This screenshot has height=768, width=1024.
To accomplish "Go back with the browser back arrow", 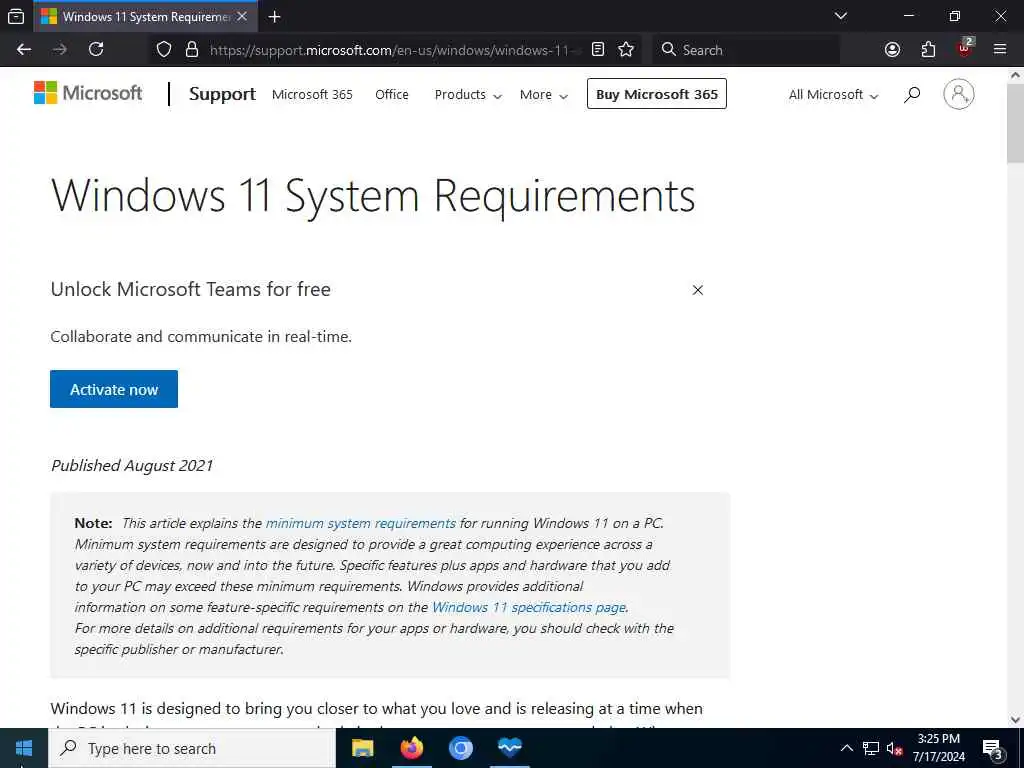I will pyautogui.click(x=24, y=50).
